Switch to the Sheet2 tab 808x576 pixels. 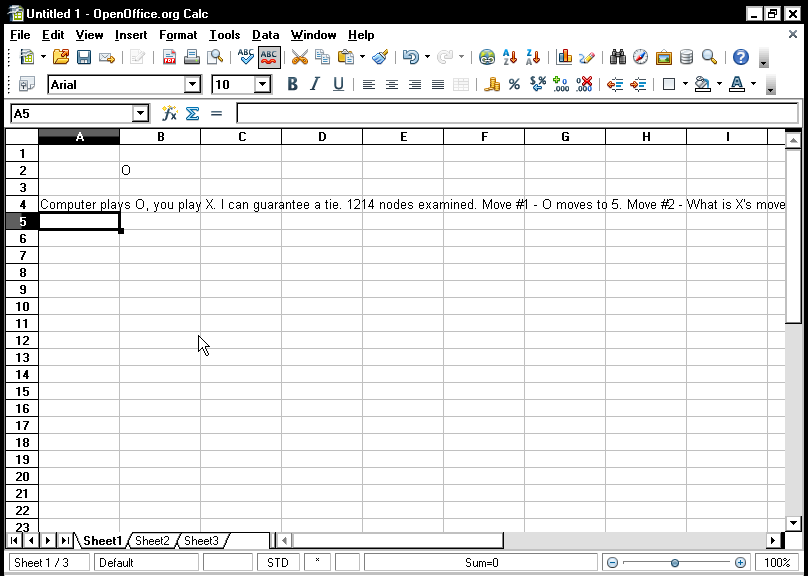(x=152, y=541)
